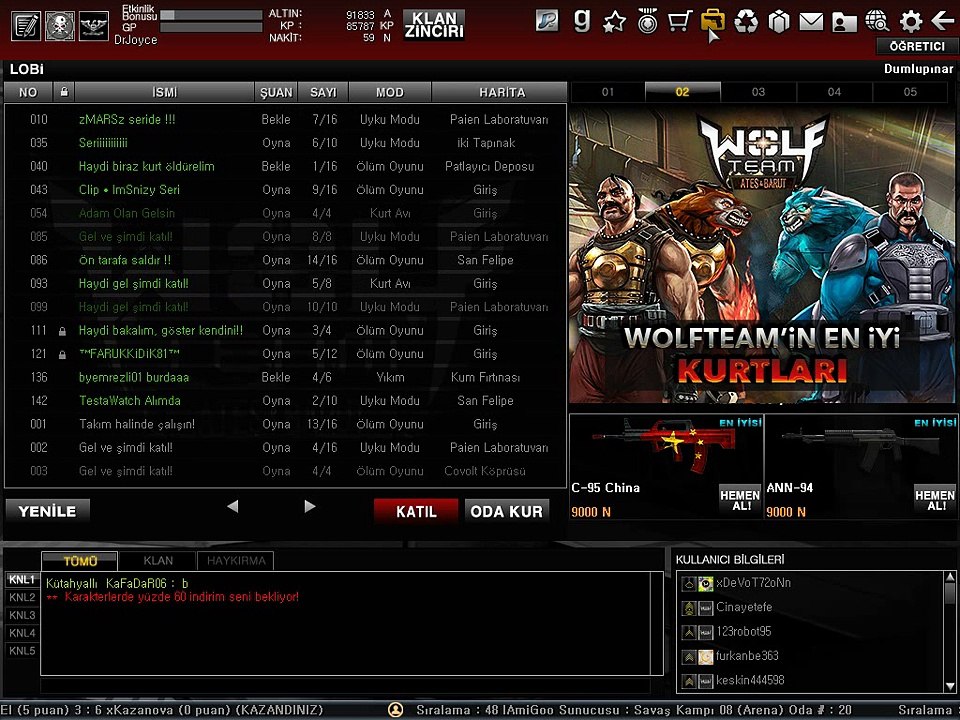Open the yellow briefcase inventory icon

713,21
